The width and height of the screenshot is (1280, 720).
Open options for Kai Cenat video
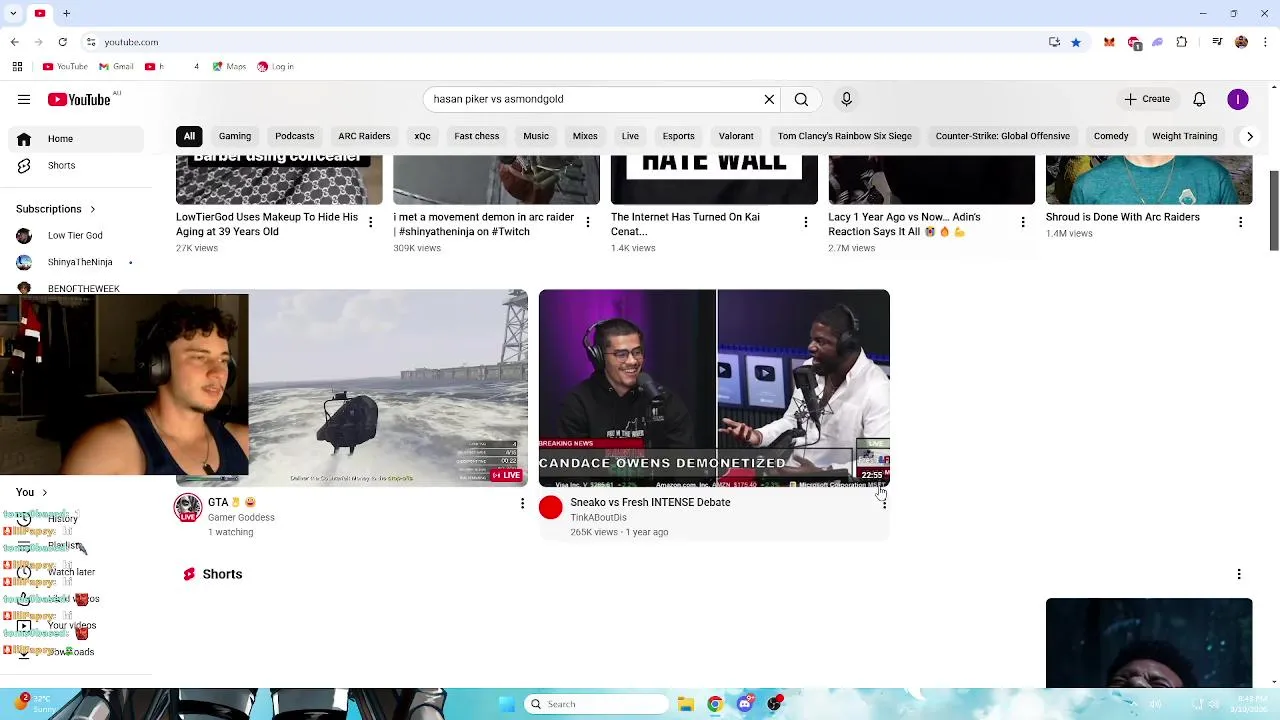tap(806, 222)
